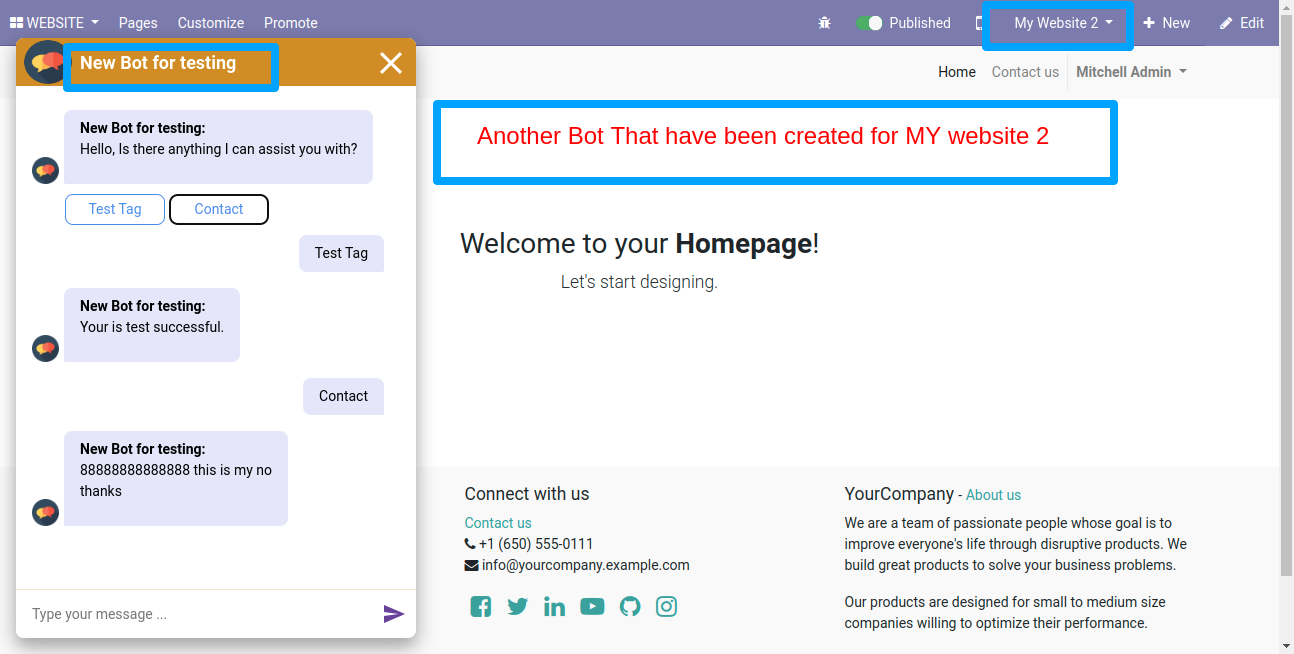Click the Facebook icon in the footer
This screenshot has width=1294, height=654.
(480, 606)
